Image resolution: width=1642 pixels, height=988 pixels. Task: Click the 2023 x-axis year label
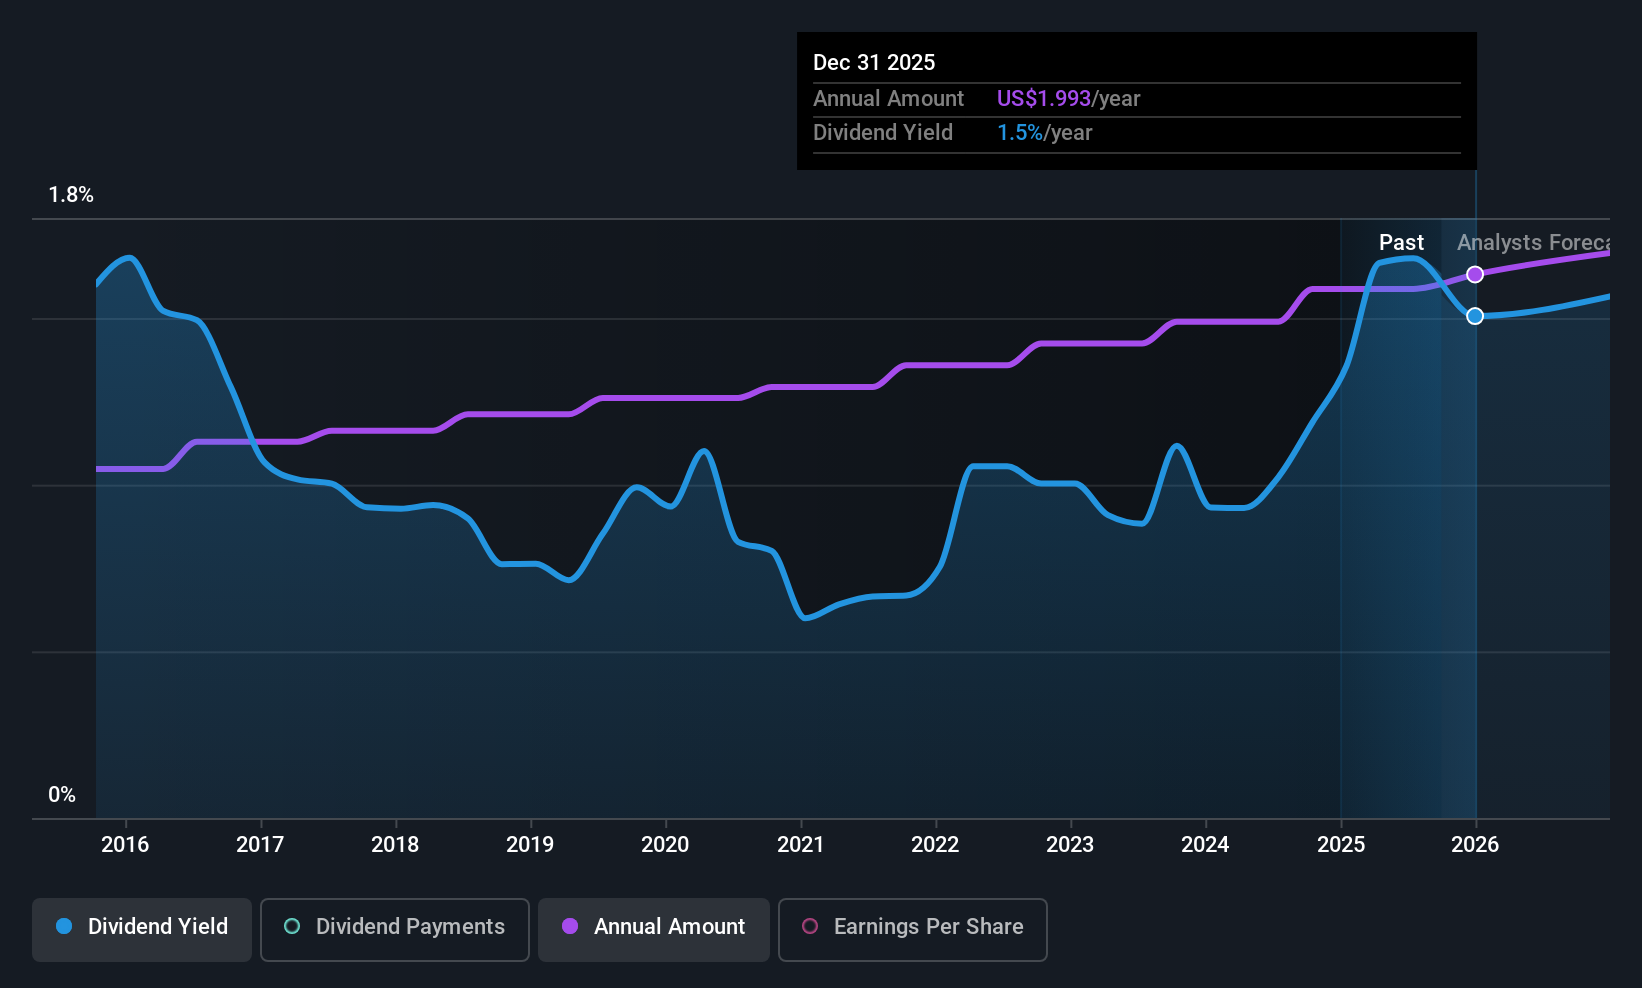[x=1070, y=845]
